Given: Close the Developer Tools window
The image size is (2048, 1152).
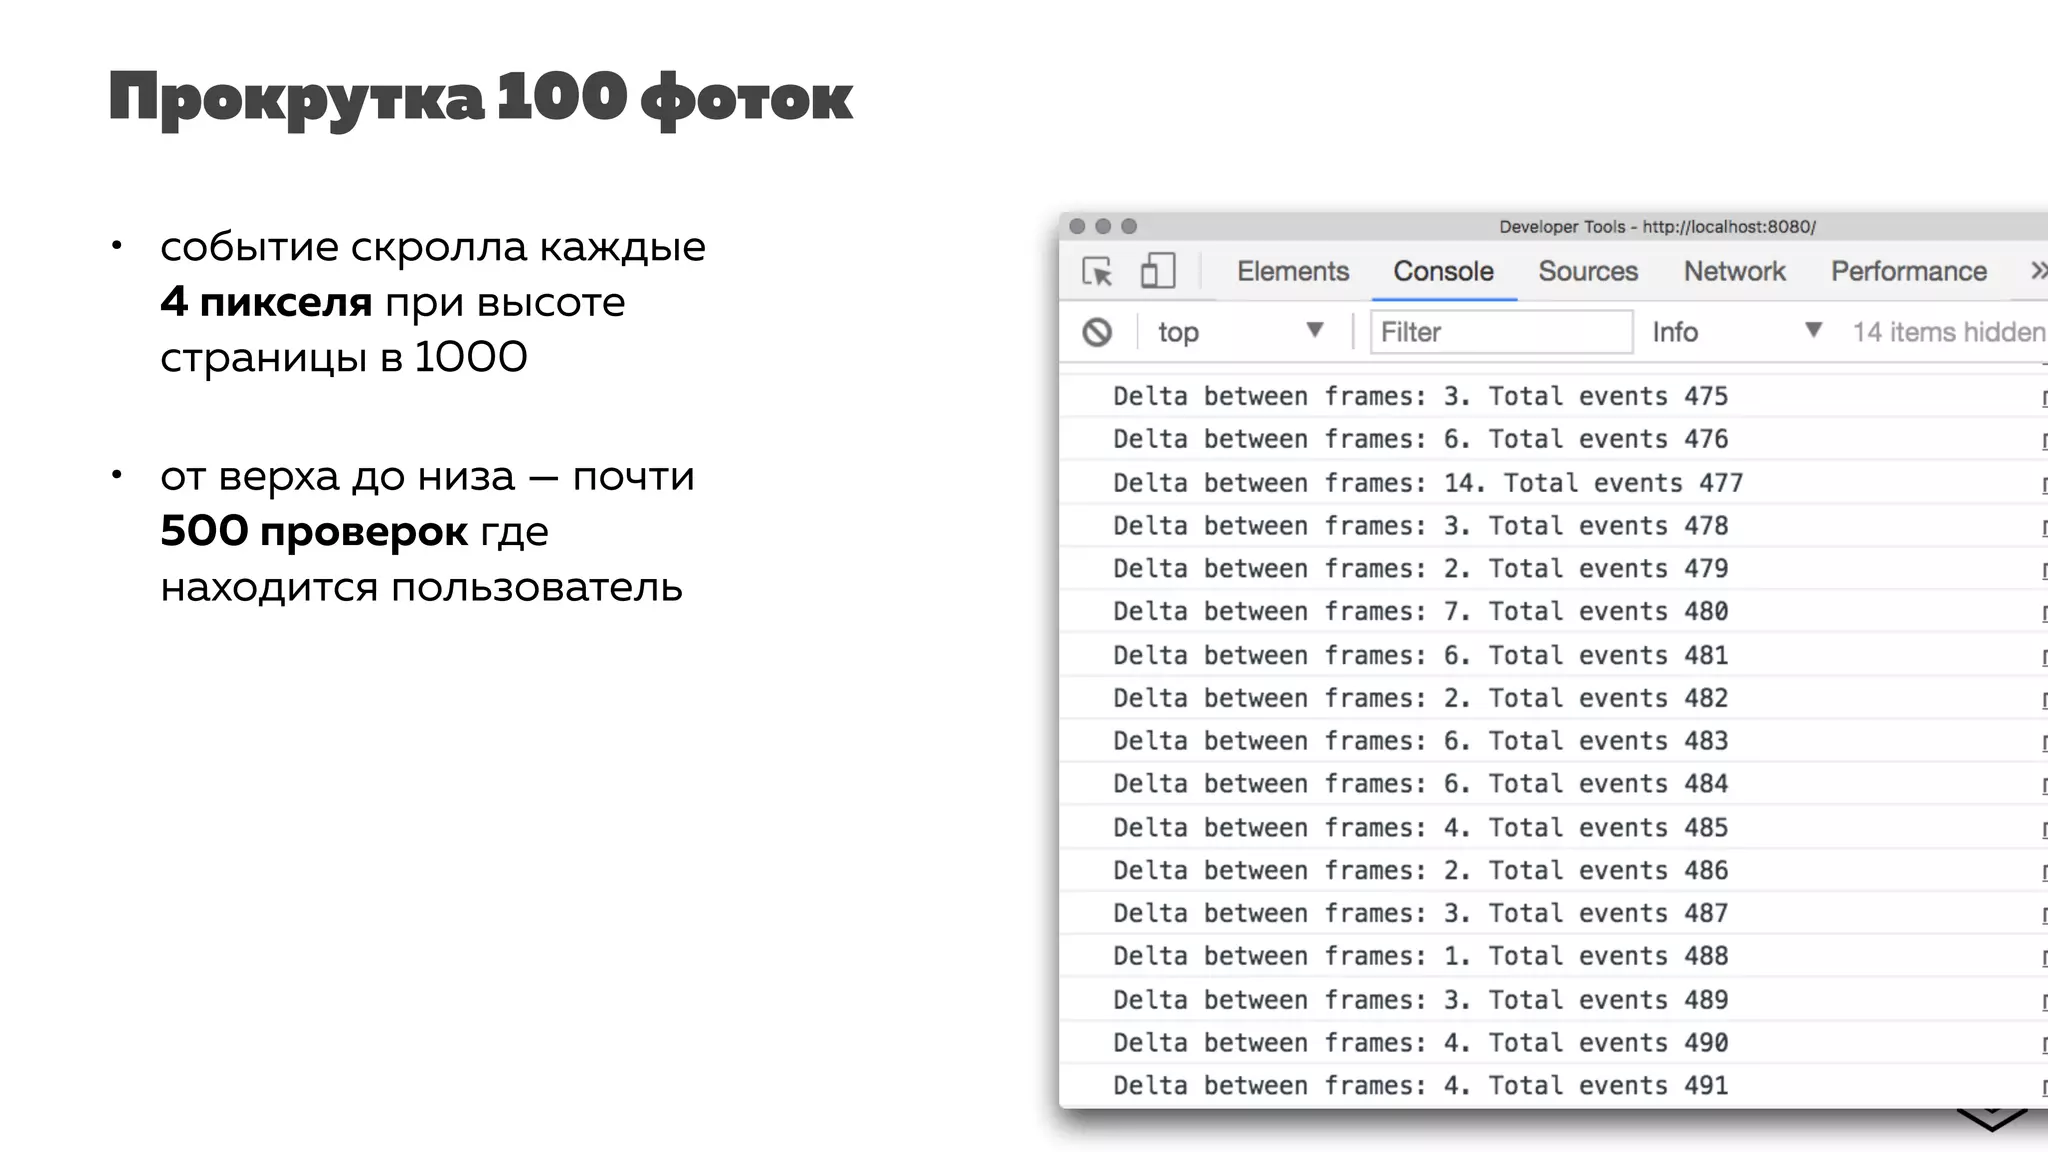Looking at the screenshot, I should (x=1077, y=226).
